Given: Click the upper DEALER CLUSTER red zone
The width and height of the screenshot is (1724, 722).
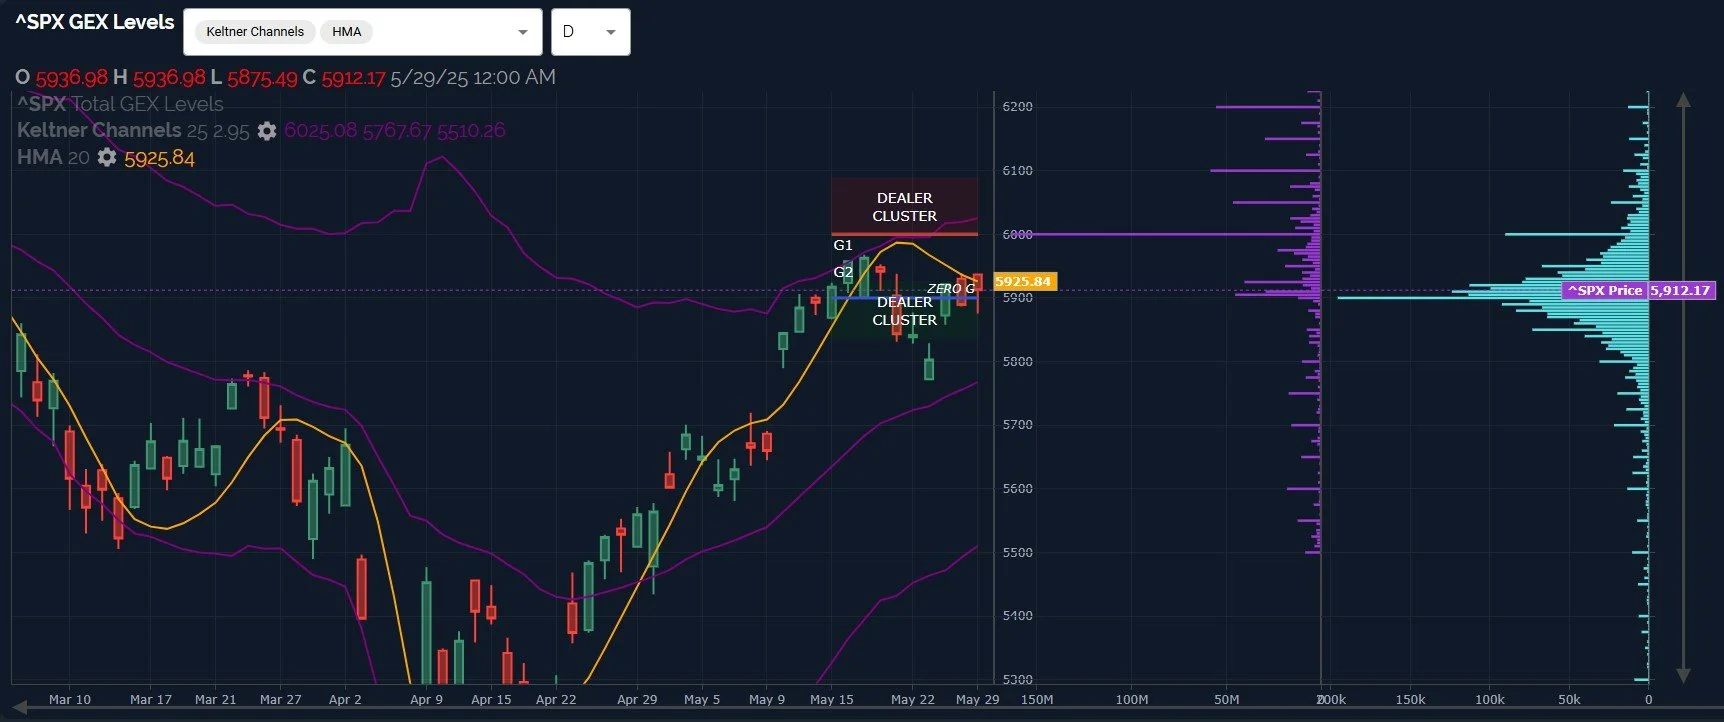Looking at the screenshot, I should (x=904, y=207).
